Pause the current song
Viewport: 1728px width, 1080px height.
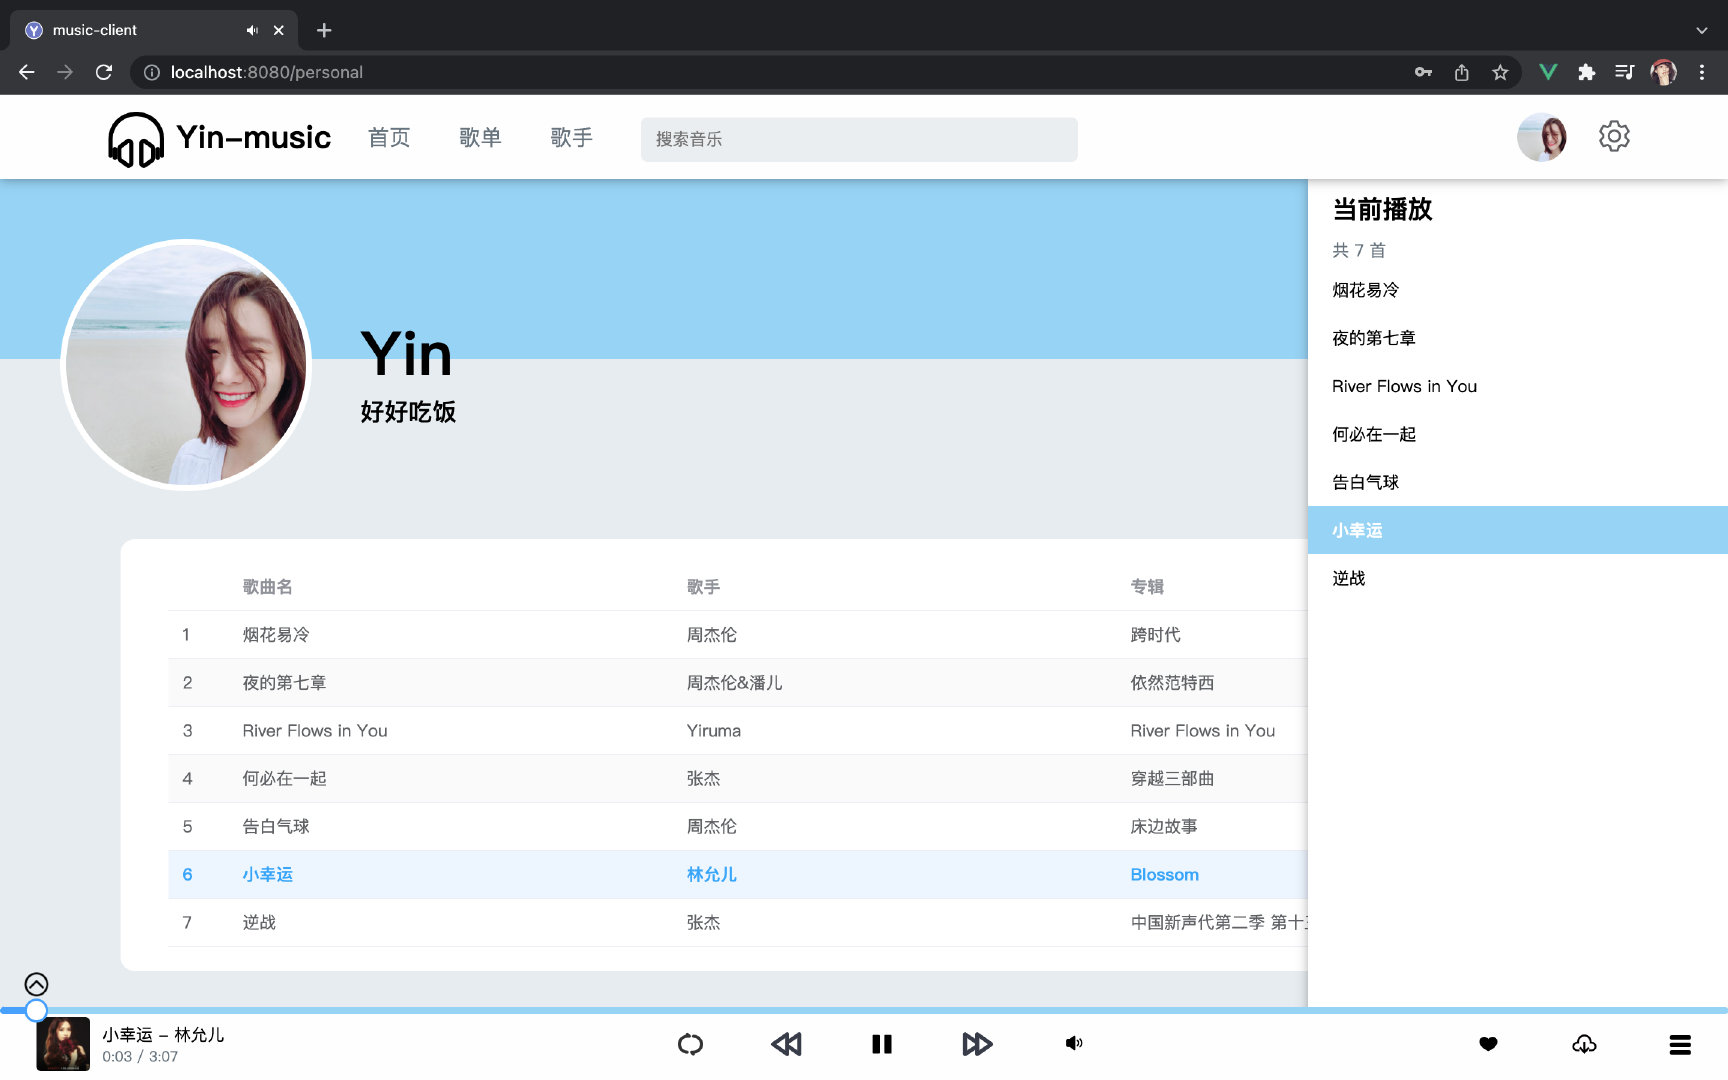click(881, 1044)
